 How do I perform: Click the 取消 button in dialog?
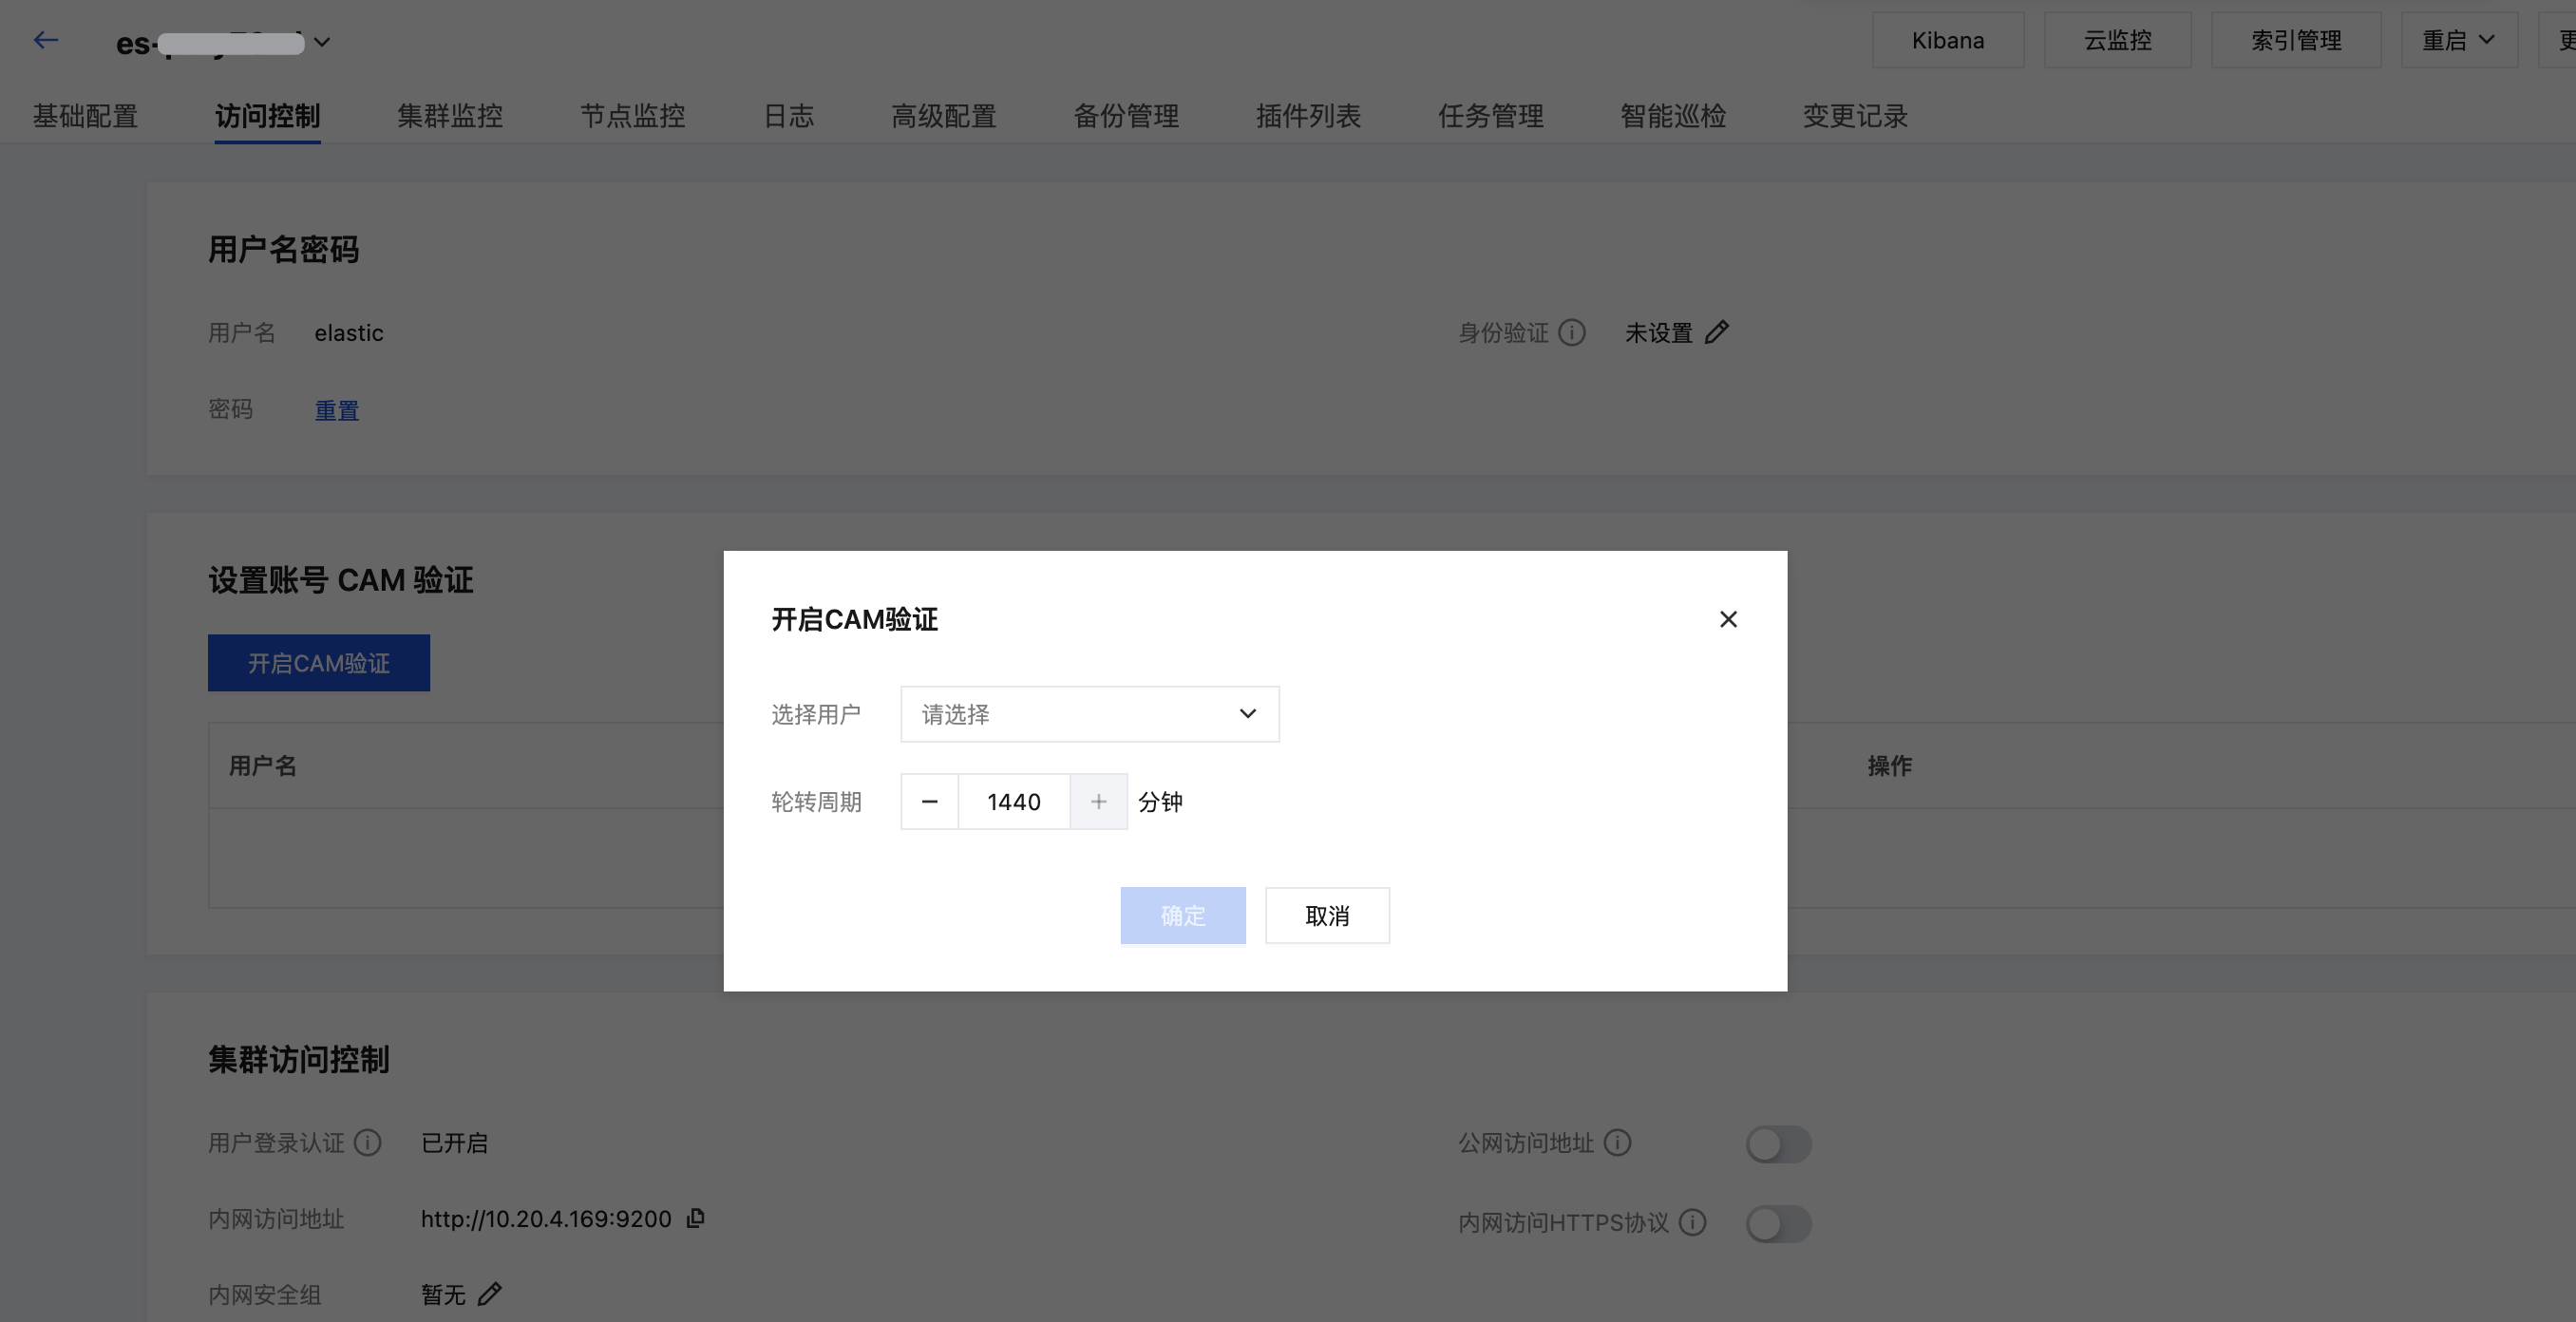pyautogui.click(x=1327, y=915)
